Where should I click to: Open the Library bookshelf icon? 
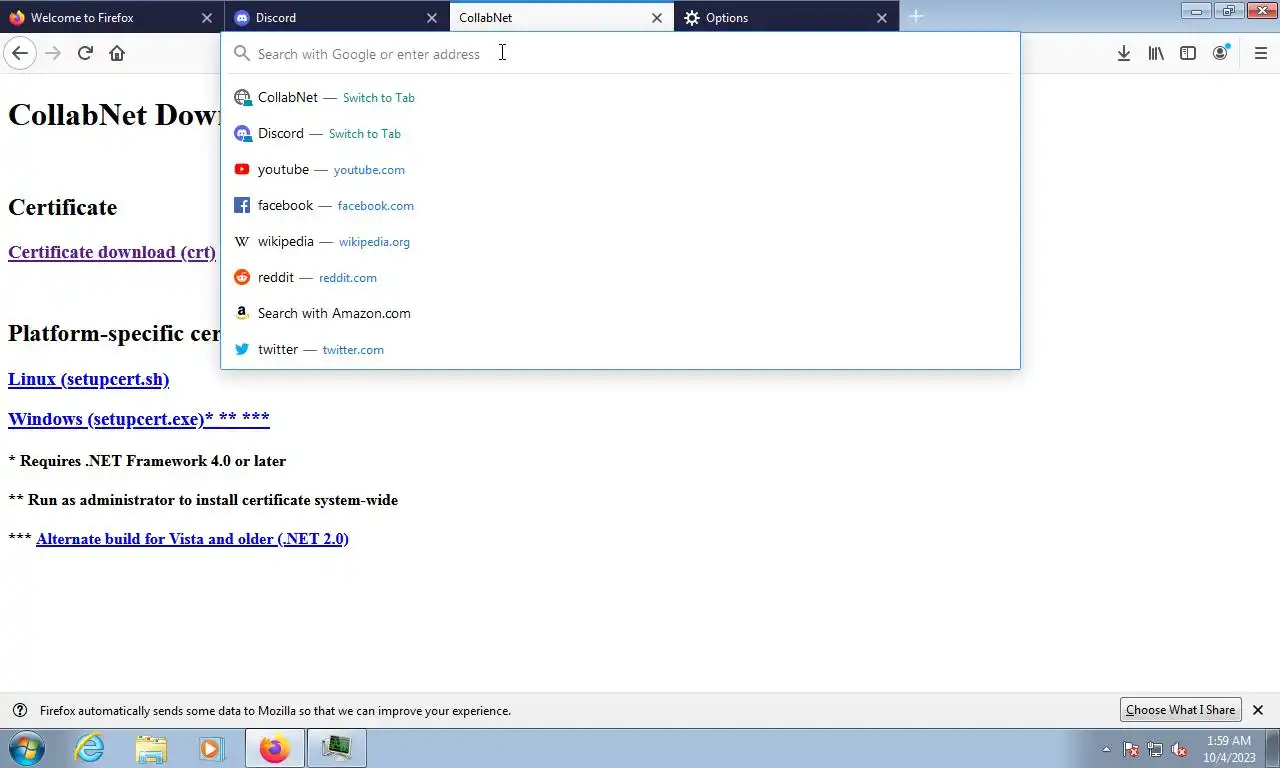click(1156, 53)
